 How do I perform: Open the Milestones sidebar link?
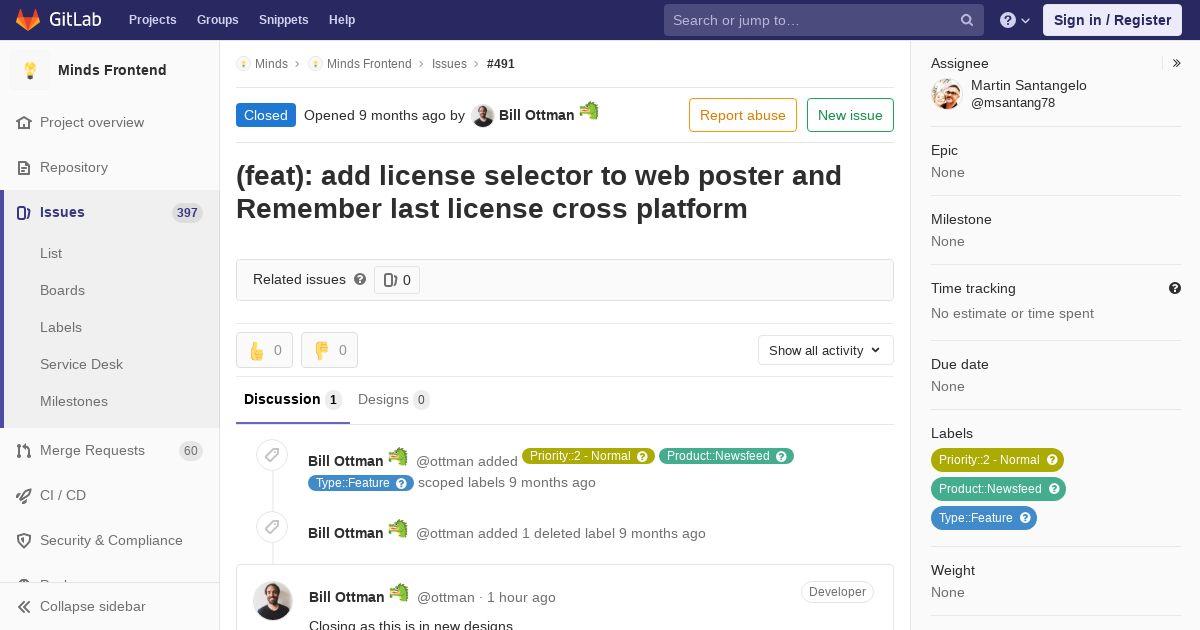pyautogui.click(x=74, y=401)
